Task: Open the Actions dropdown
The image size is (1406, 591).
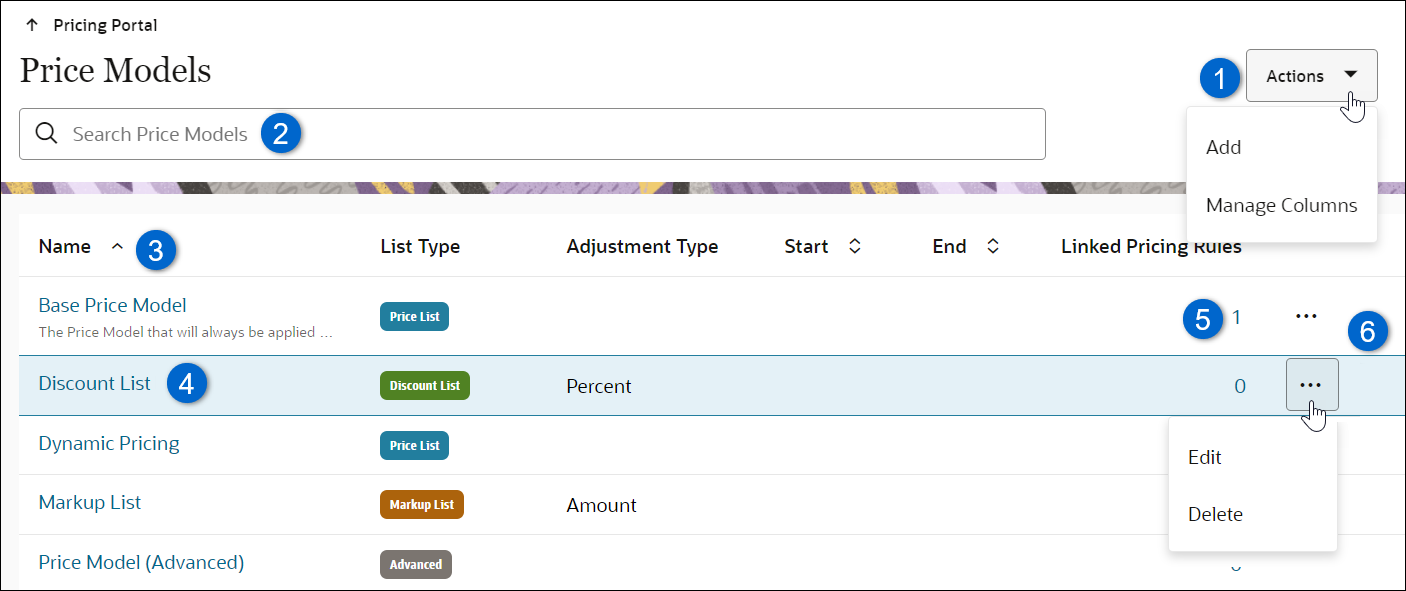Action: click(x=1311, y=75)
